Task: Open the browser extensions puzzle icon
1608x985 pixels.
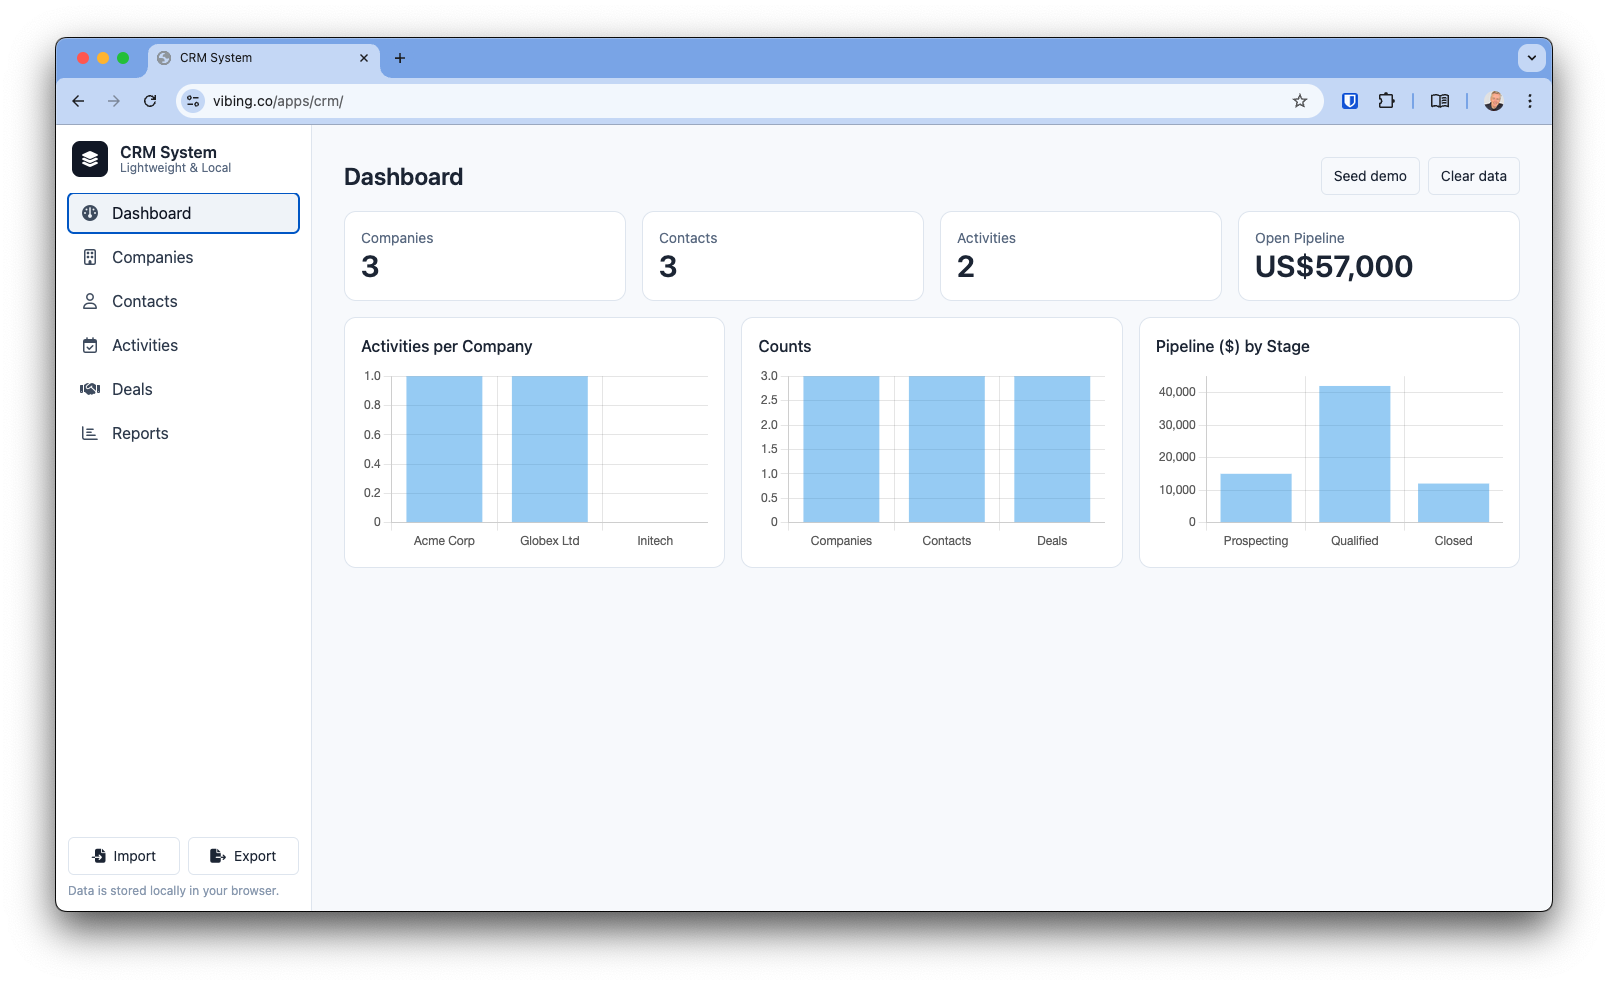Action: pos(1386,101)
